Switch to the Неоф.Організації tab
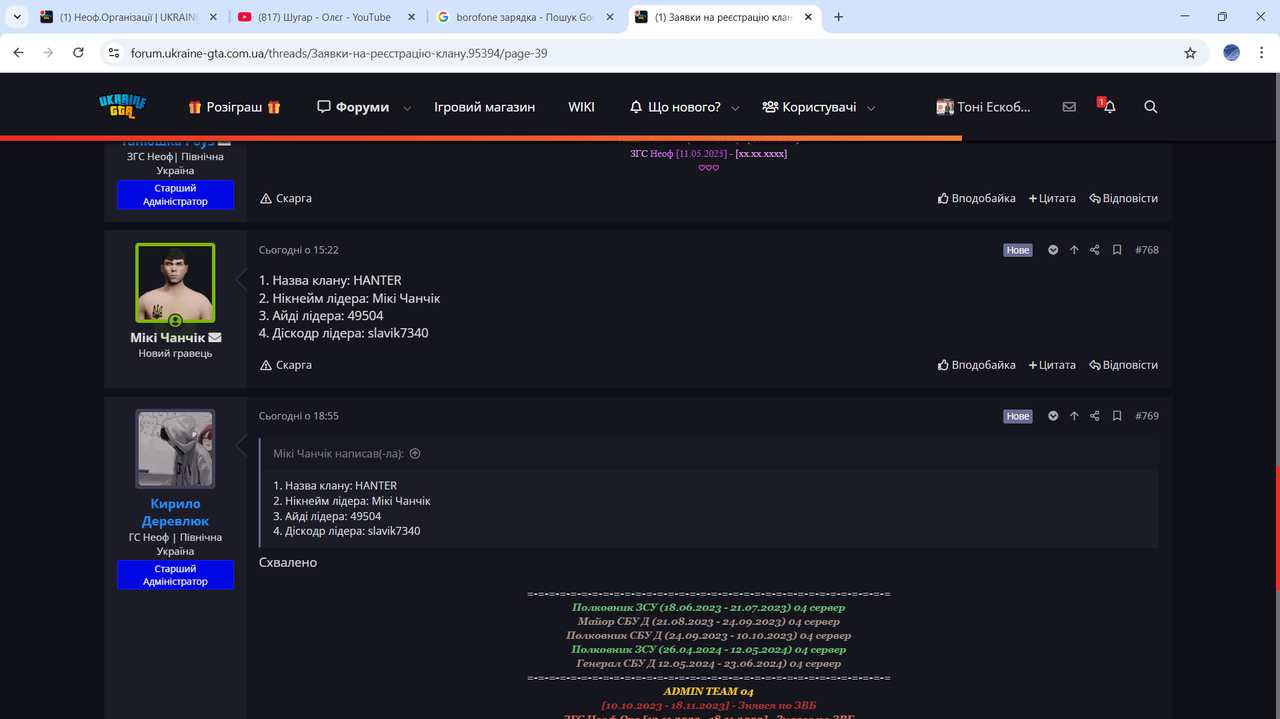The image size is (1280, 719). pyautogui.click(x=128, y=17)
